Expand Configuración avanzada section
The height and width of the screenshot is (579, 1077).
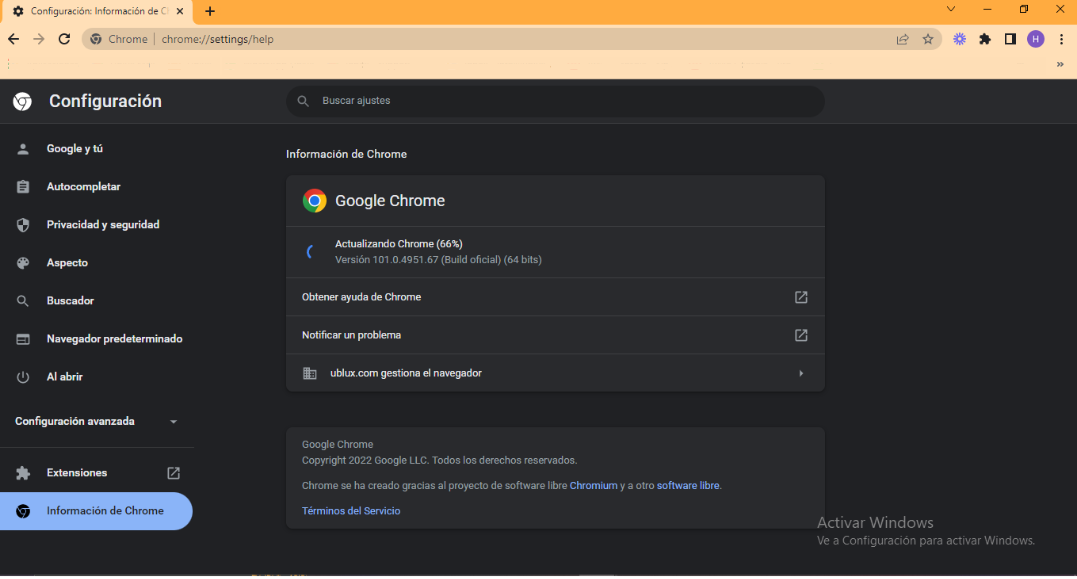point(96,421)
